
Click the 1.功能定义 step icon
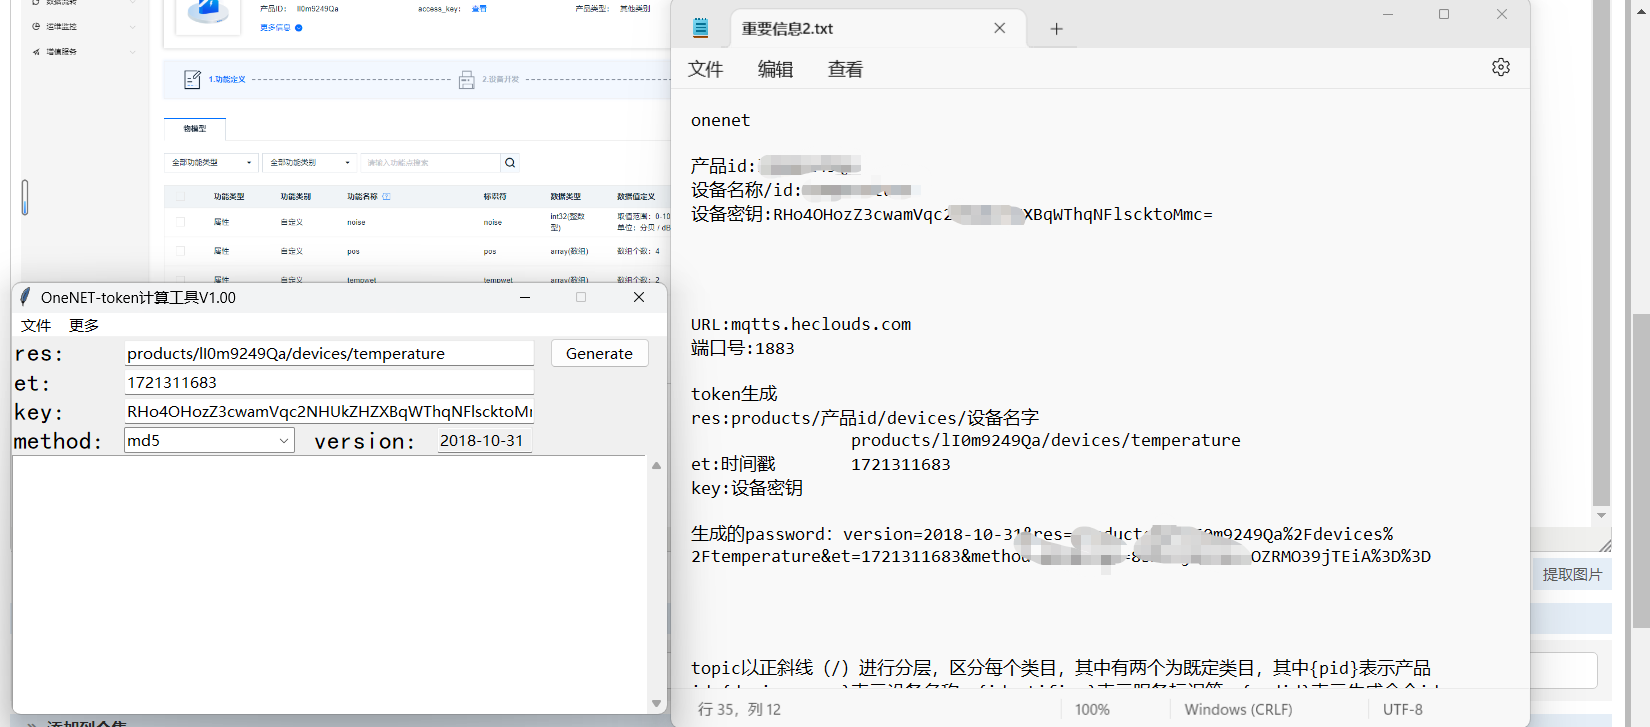(x=192, y=79)
